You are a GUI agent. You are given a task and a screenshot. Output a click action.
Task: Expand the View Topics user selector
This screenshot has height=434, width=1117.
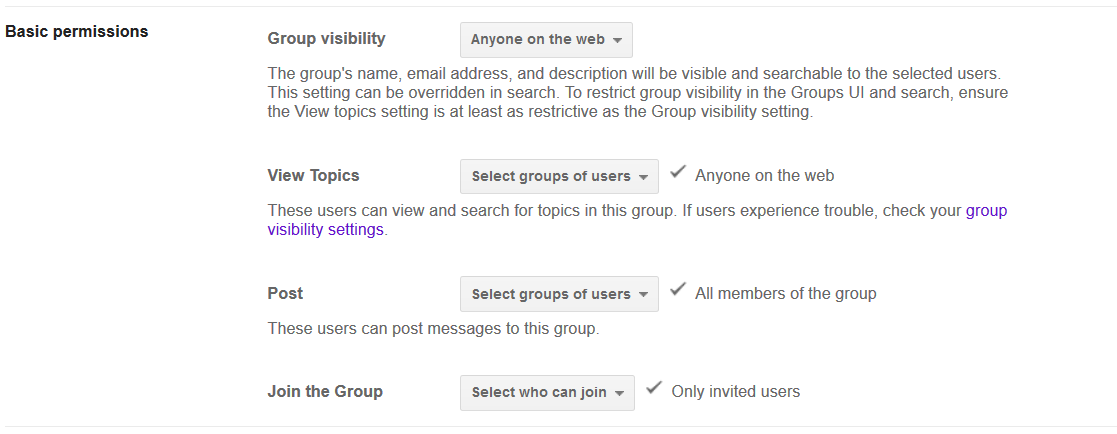coord(559,176)
